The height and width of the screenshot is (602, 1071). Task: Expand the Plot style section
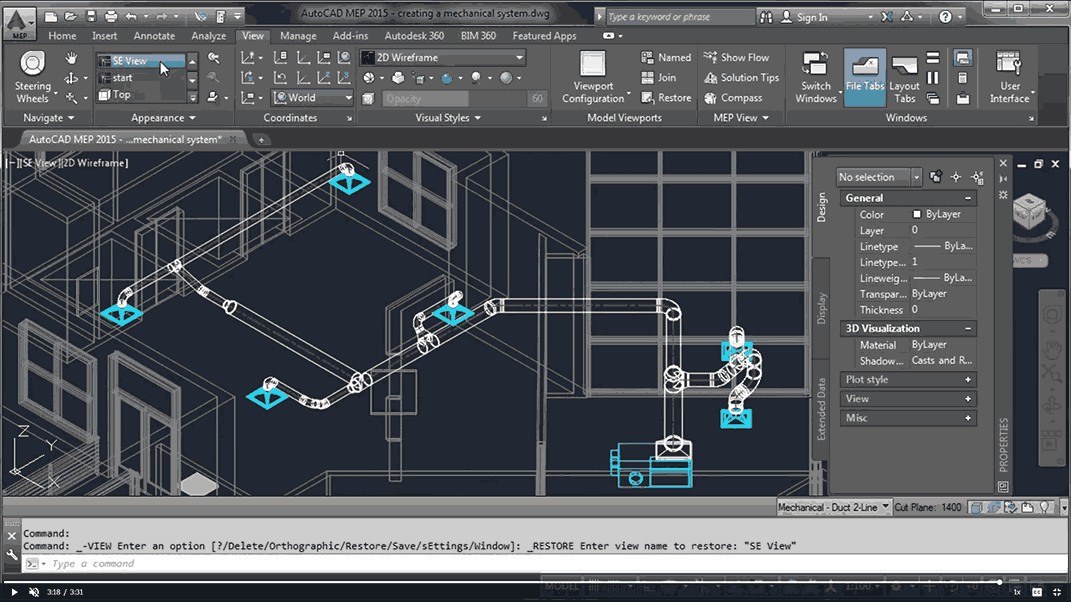coord(908,379)
